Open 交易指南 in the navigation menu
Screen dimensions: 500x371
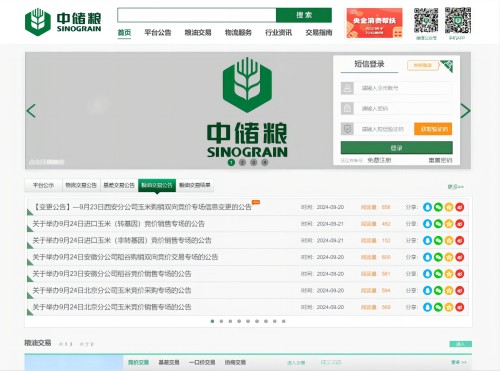coord(319,33)
